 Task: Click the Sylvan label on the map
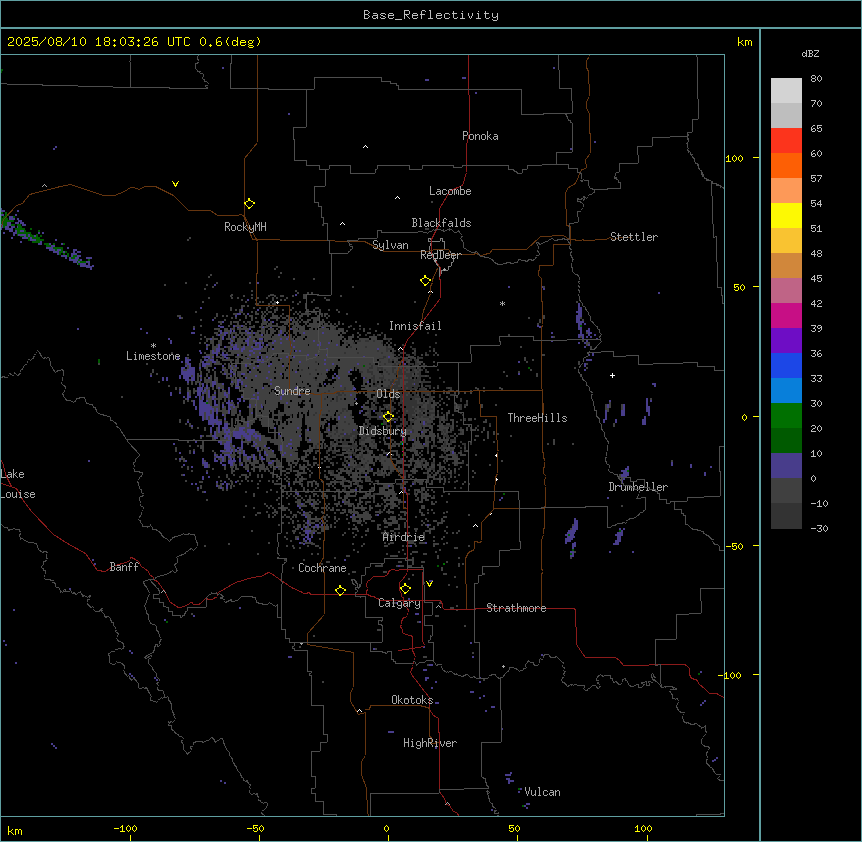click(390, 245)
